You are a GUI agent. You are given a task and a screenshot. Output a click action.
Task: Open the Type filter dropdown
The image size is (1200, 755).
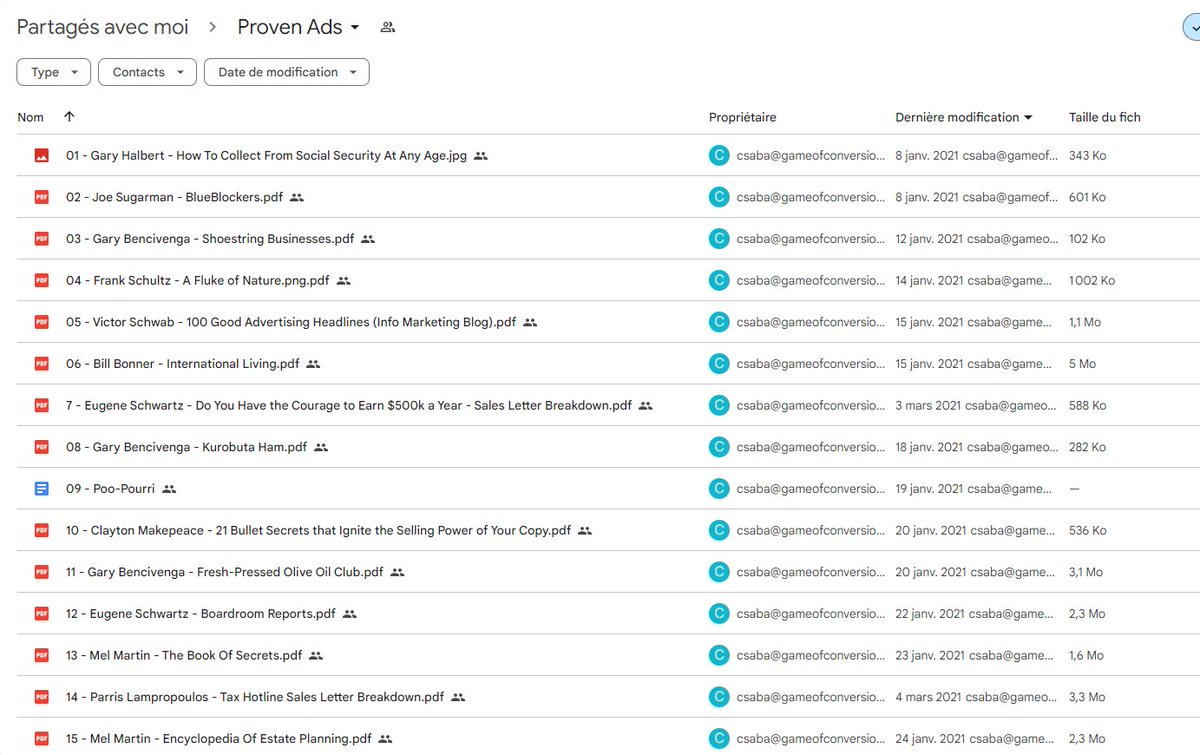[x=54, y=72]
